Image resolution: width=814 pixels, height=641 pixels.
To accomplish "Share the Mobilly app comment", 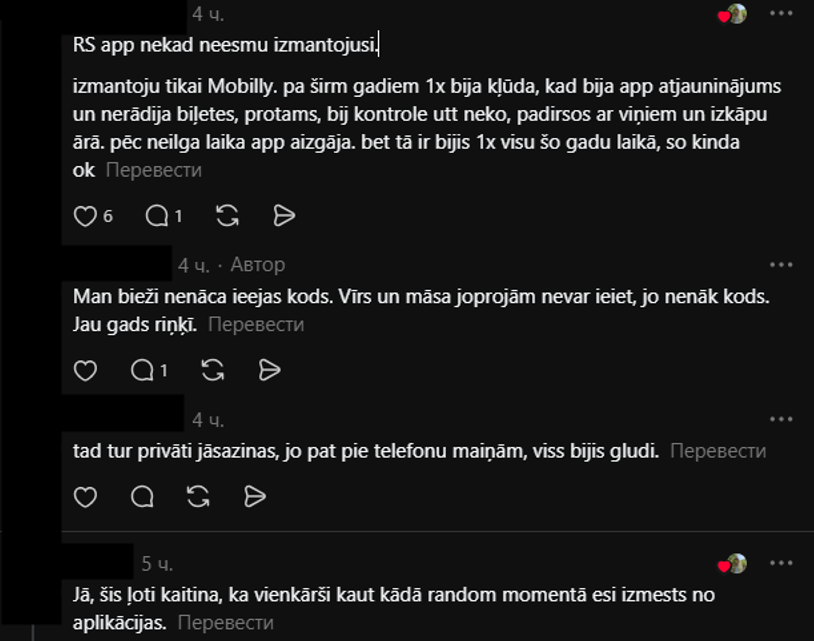I will click(284, 216).
